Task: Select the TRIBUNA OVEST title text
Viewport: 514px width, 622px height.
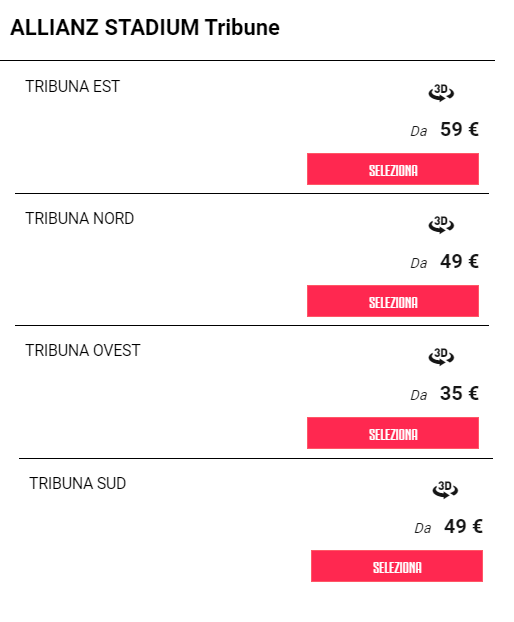Action: (83, 351)
